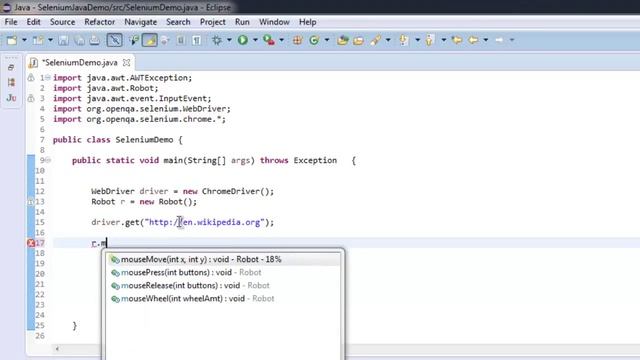
Task: Open the Window menu
Action: 274,22
